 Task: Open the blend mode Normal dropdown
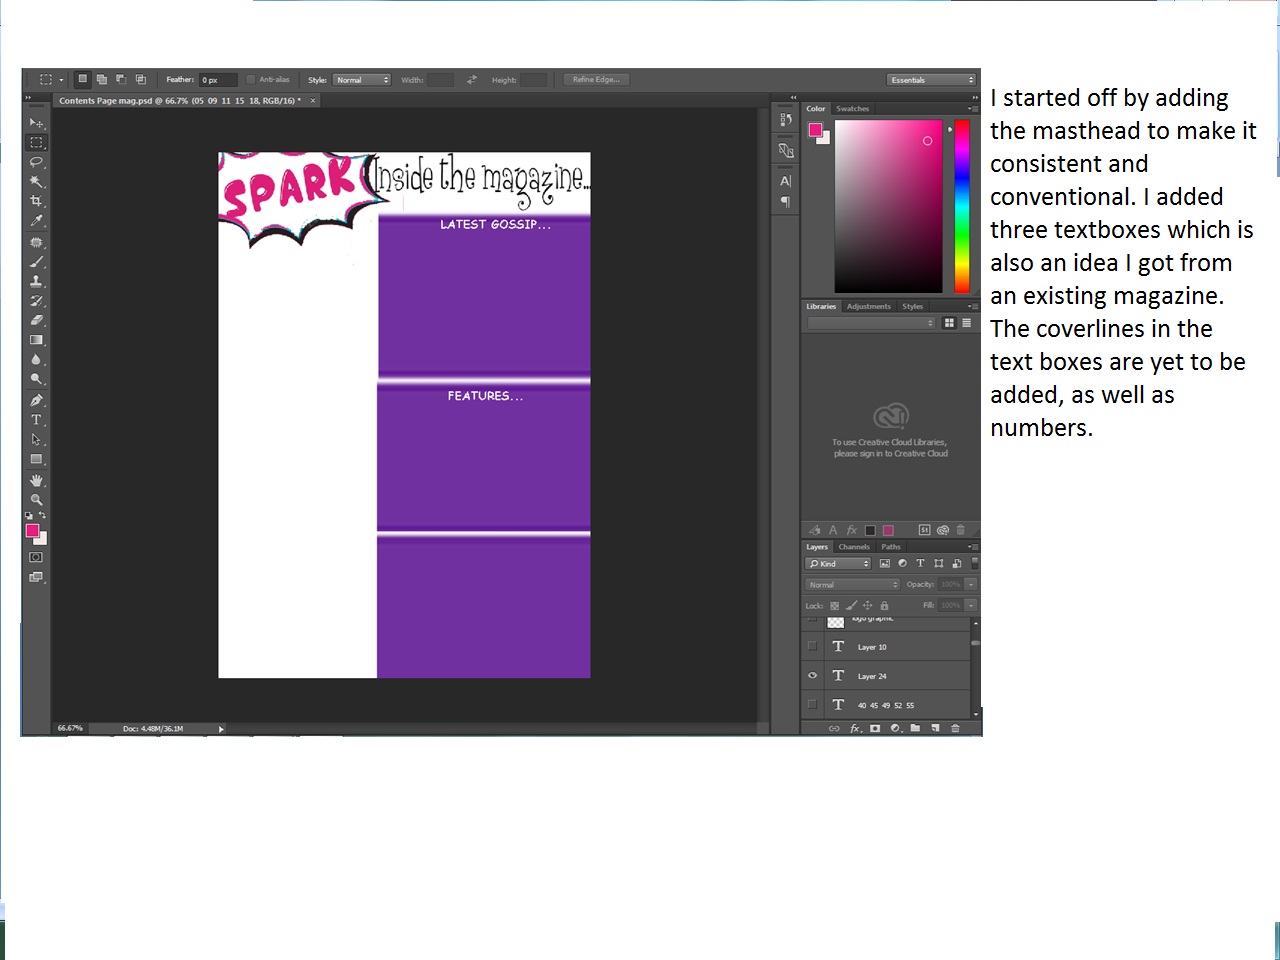tap(853, 585)
